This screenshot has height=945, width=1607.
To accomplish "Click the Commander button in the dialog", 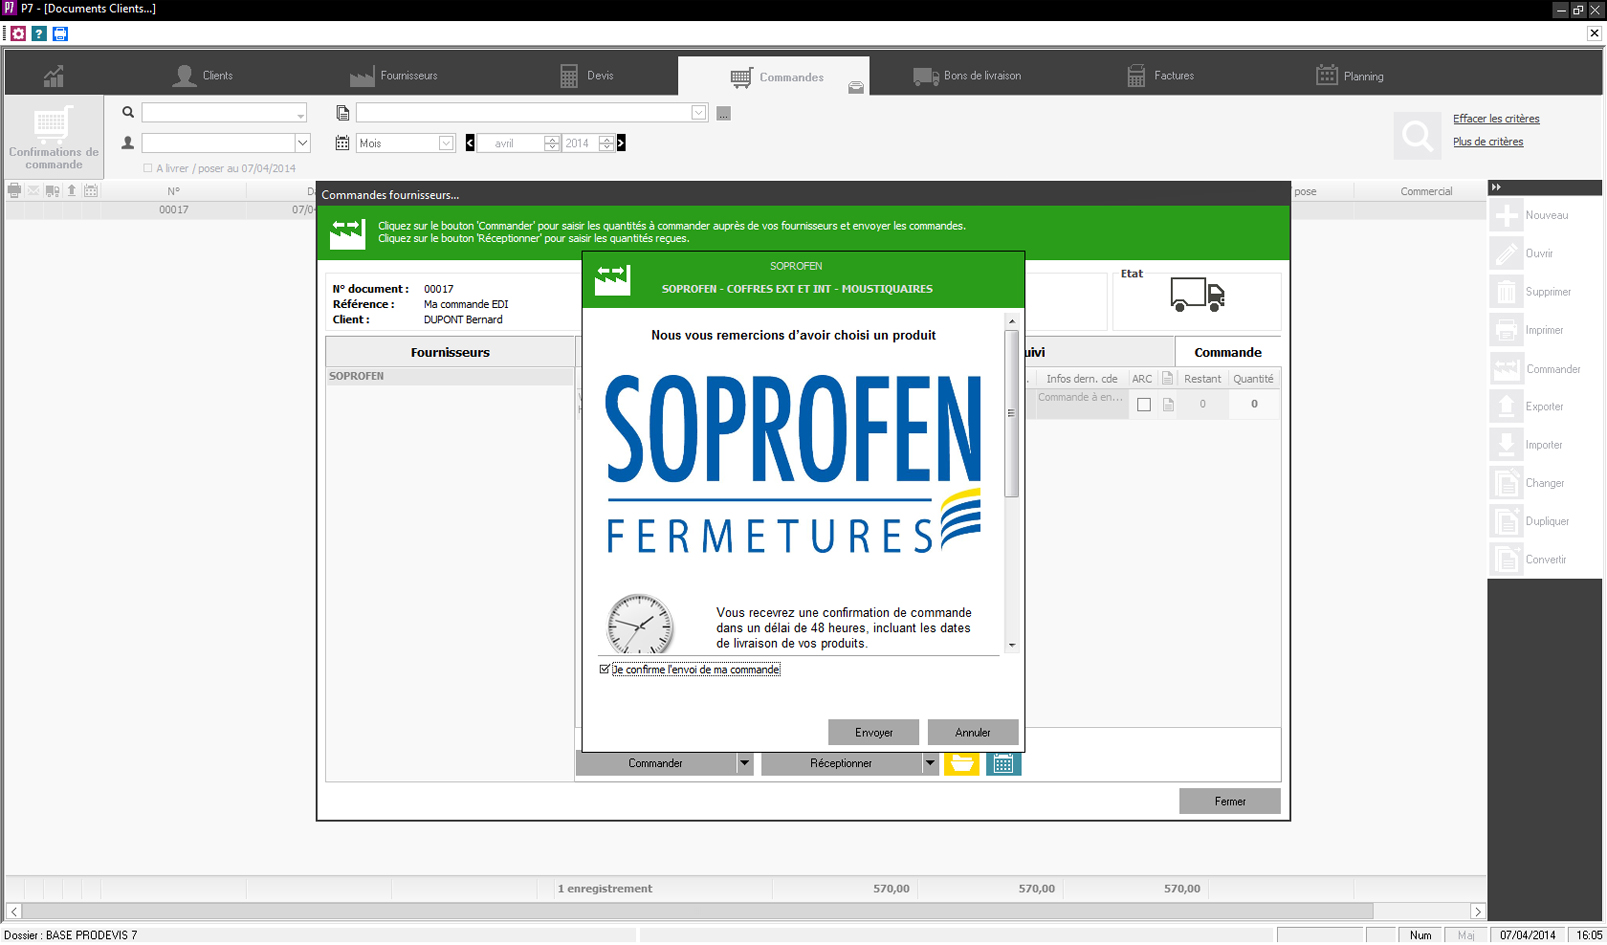I will point(656,764).
